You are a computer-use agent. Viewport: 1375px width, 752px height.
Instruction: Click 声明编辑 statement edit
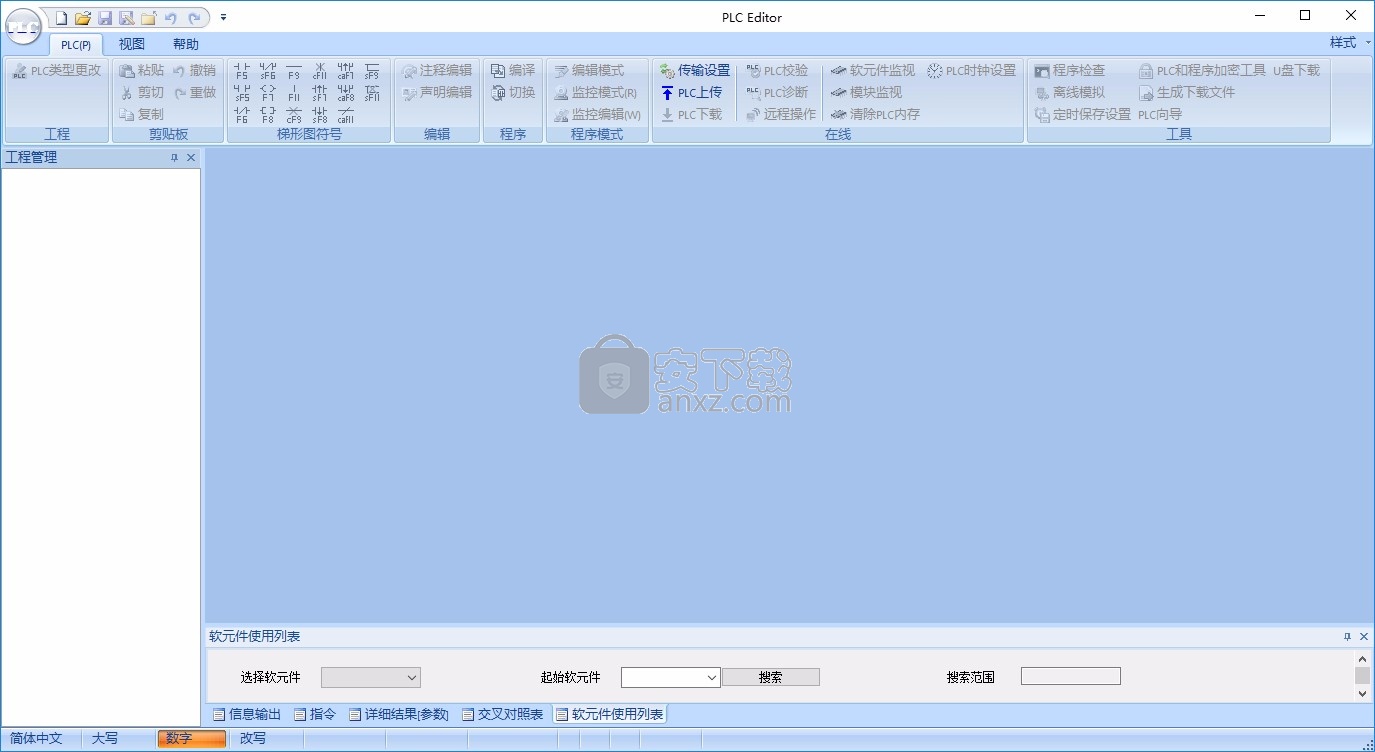point(437,92)
